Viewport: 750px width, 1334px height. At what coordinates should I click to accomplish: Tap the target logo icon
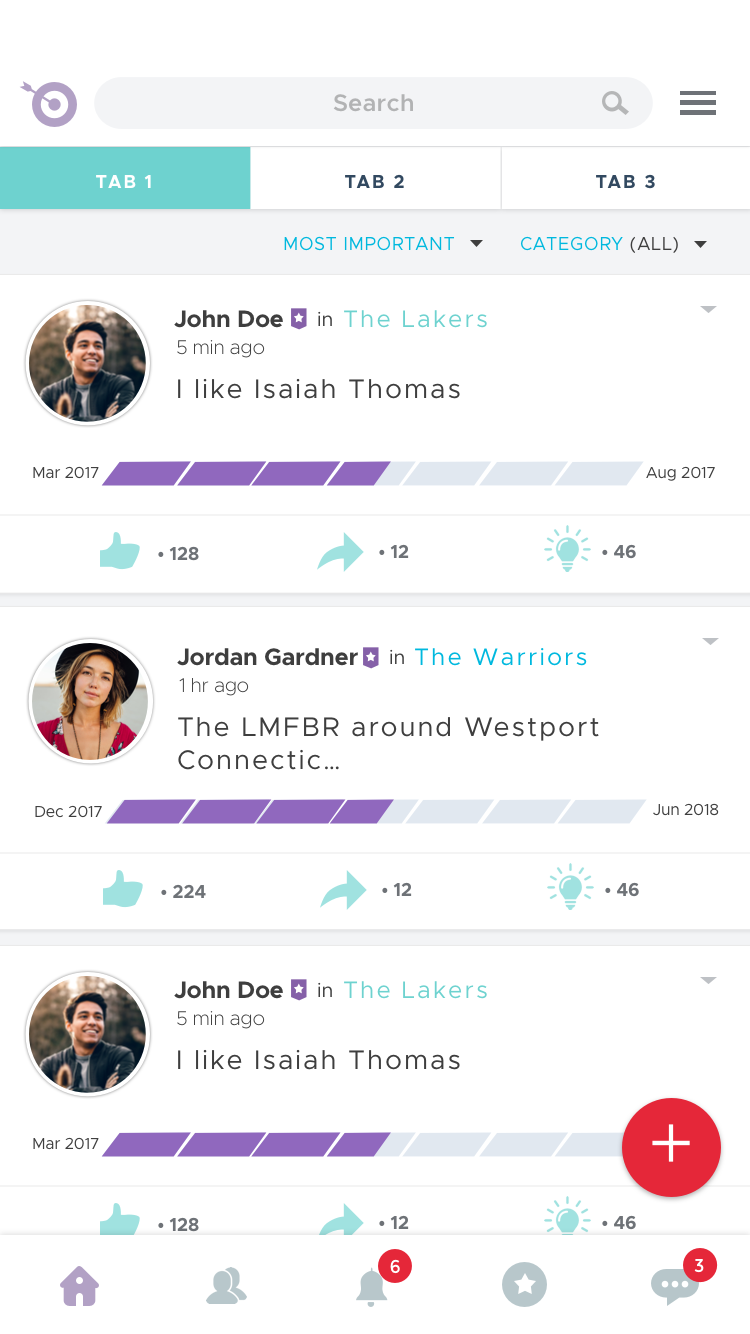pos(49,103)
